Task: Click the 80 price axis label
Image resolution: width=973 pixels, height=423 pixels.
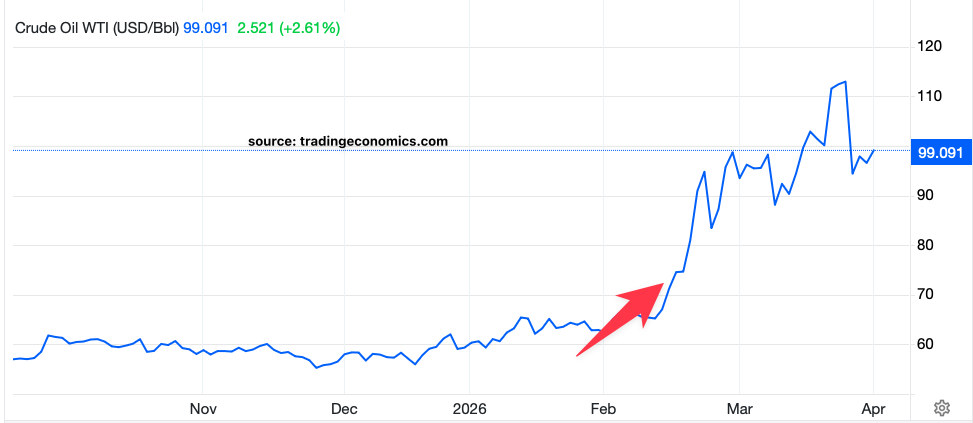Action: [x=927, y=245]
